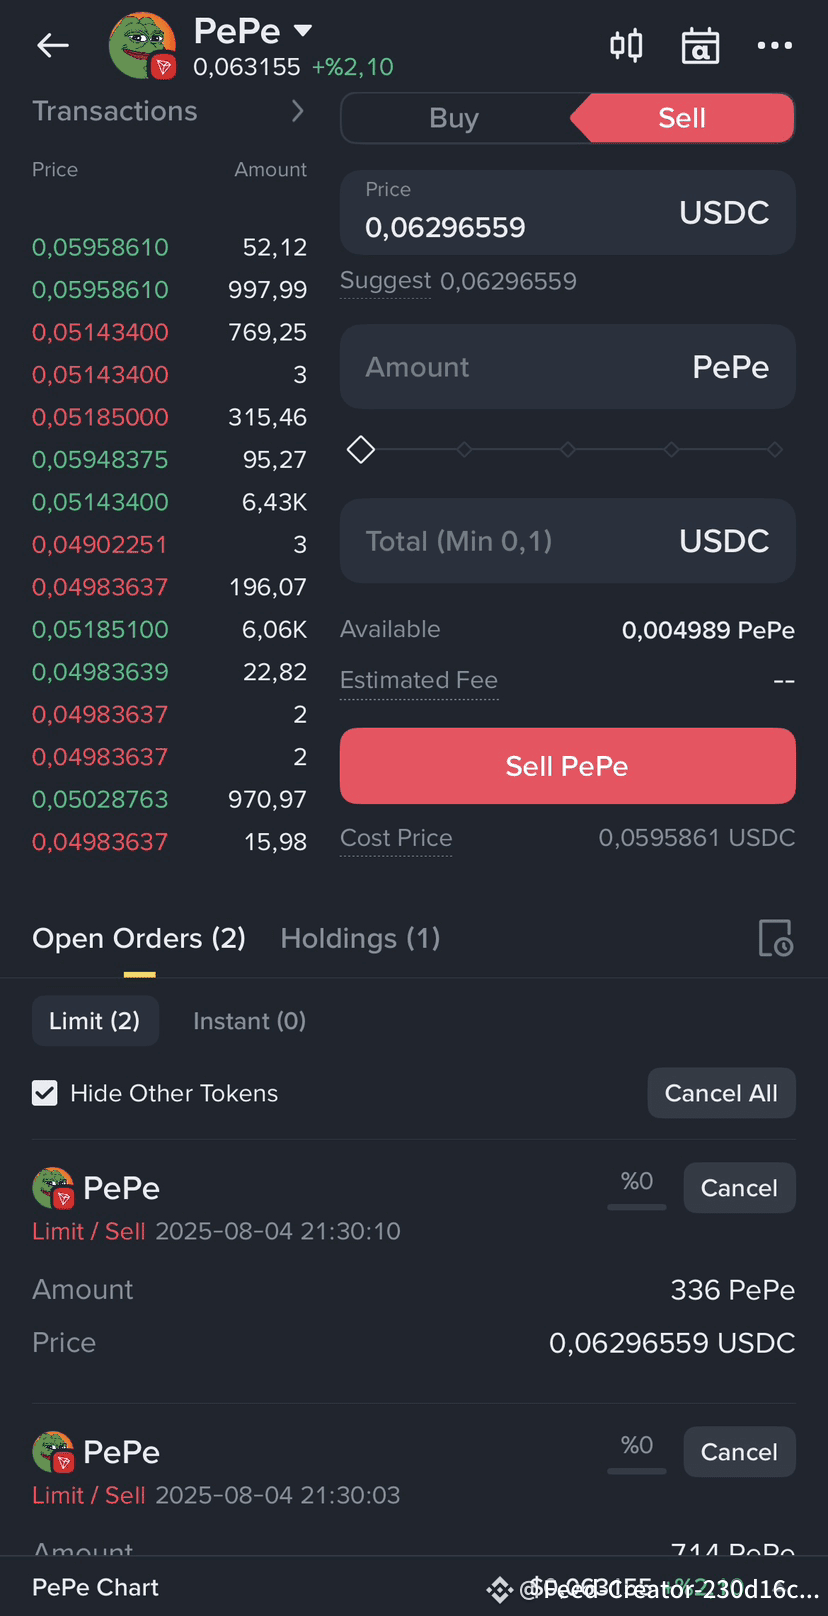Tap PePe icon in first open order

pyautogui.click(x=53, y=1188)
